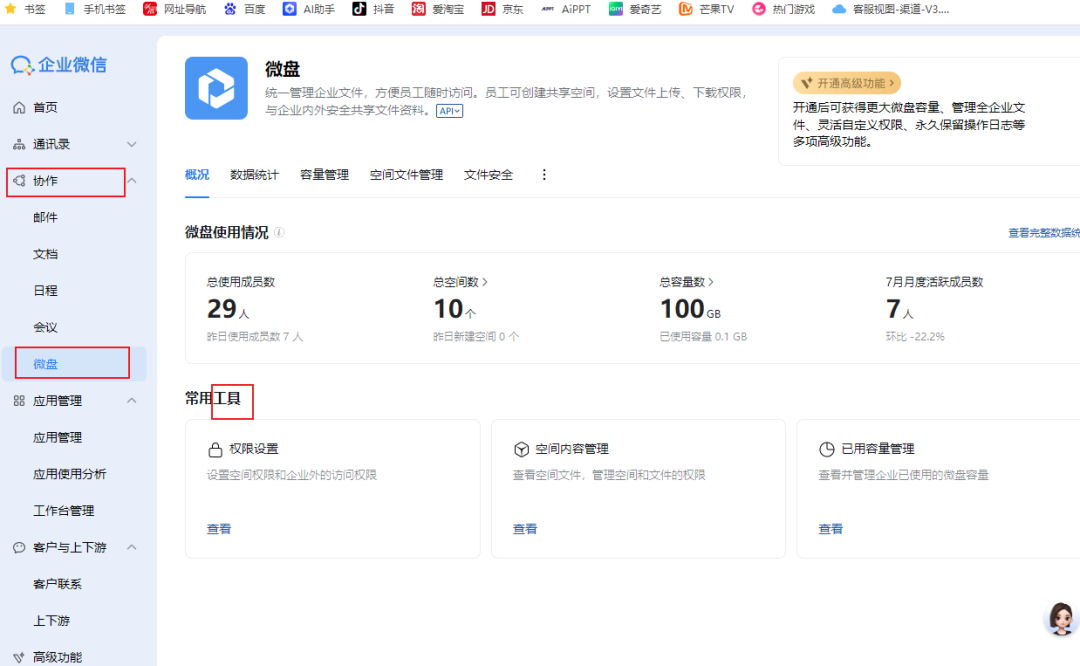The width and height of the screenshot is (1080, 666).
Task: Expand the 通讯录 sidebar section
Action: click(131, 144)
